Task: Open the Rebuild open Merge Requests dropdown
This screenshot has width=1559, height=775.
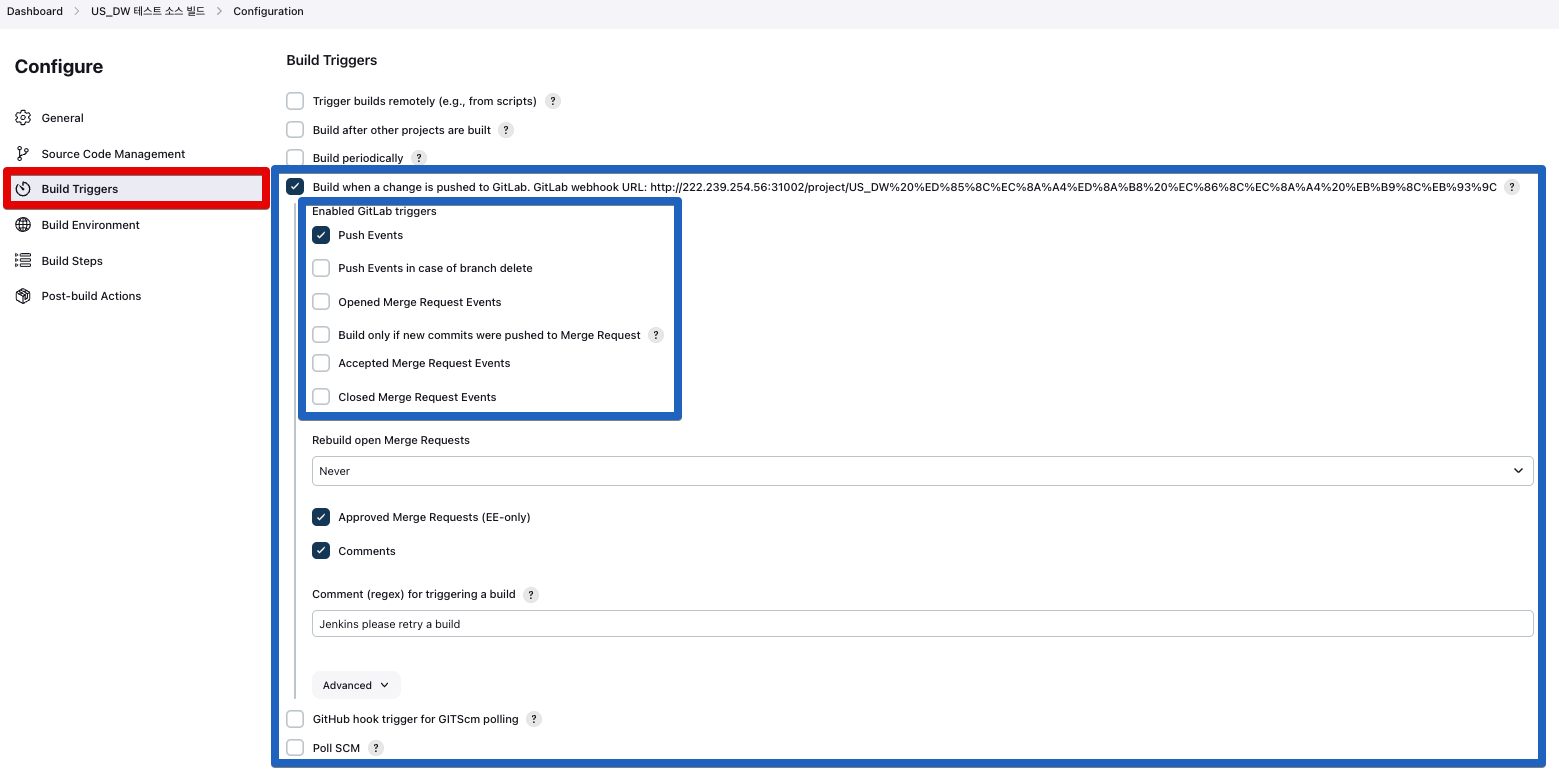Action: click(x=921, y=470)
